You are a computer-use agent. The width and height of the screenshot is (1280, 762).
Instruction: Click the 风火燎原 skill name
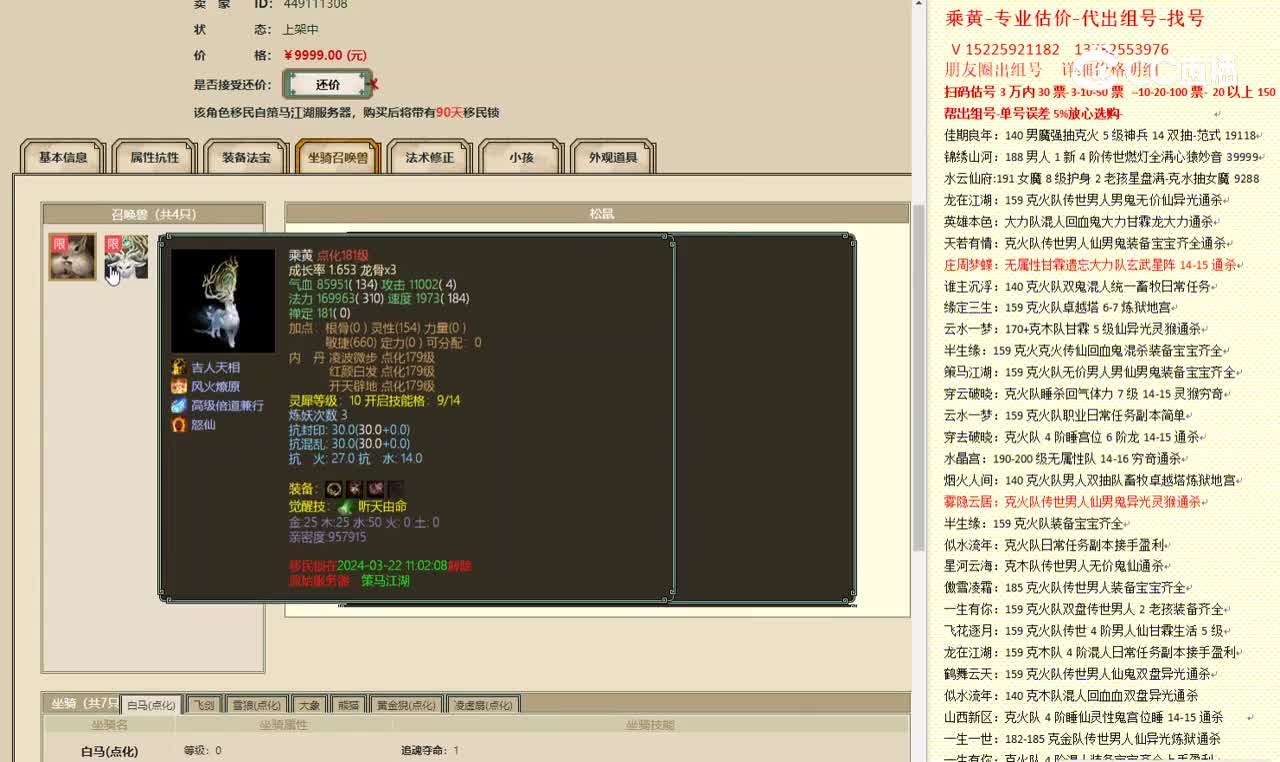(x=216, y=387)
